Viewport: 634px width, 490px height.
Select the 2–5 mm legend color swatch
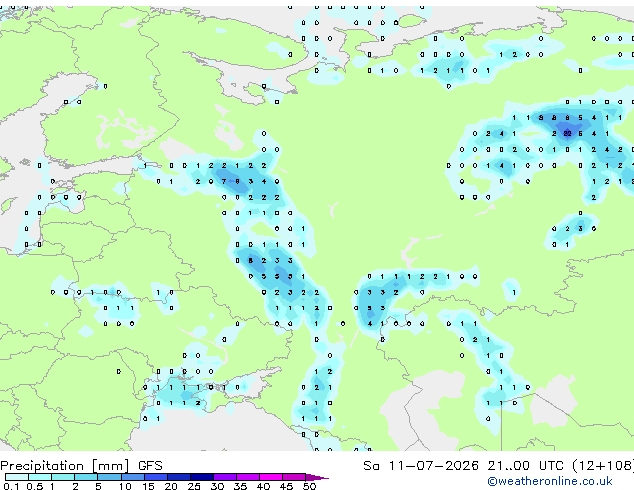[86, 477]
